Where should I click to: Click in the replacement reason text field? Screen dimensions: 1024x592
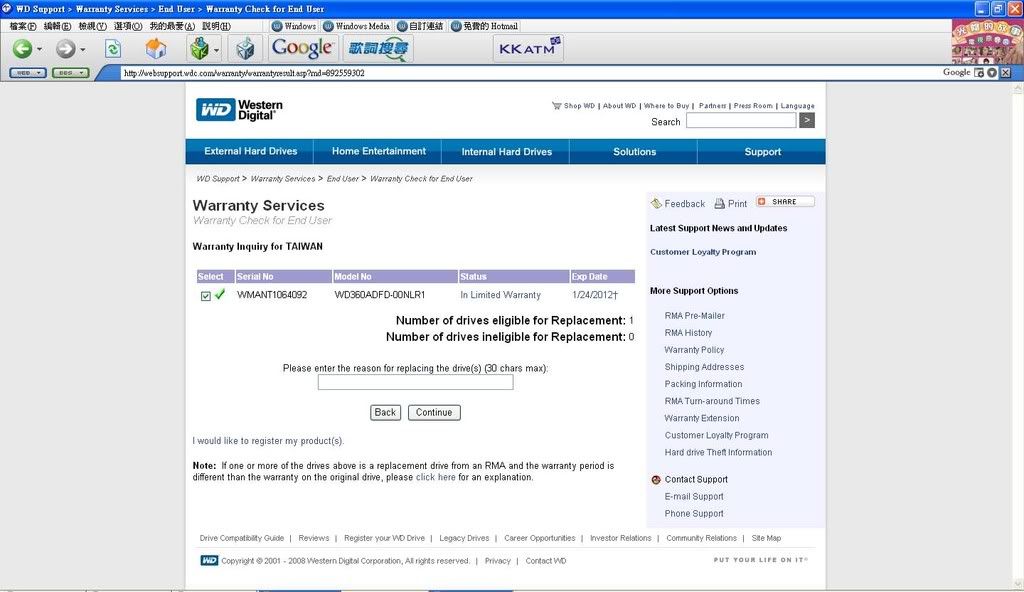[x=415, y=382]
